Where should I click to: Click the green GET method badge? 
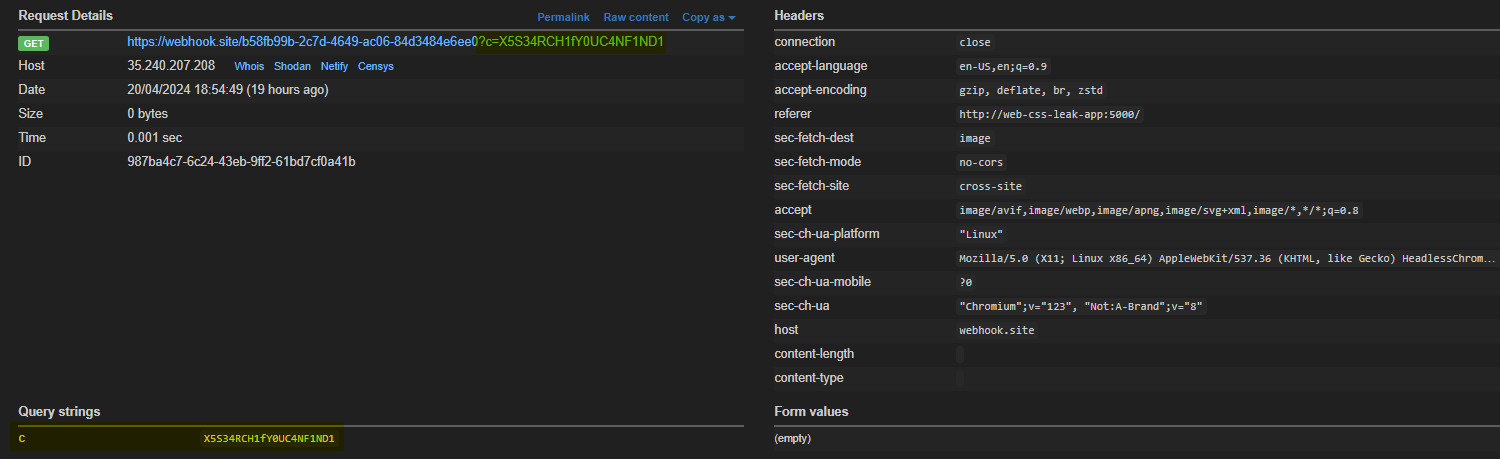point(34,43)
